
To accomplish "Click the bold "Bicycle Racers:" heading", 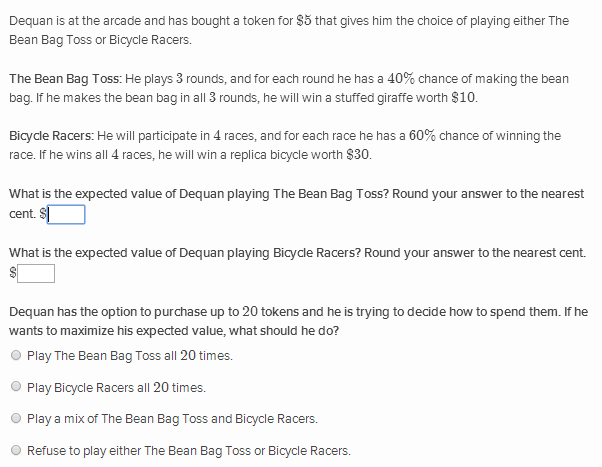I will [x=51, y=136].
